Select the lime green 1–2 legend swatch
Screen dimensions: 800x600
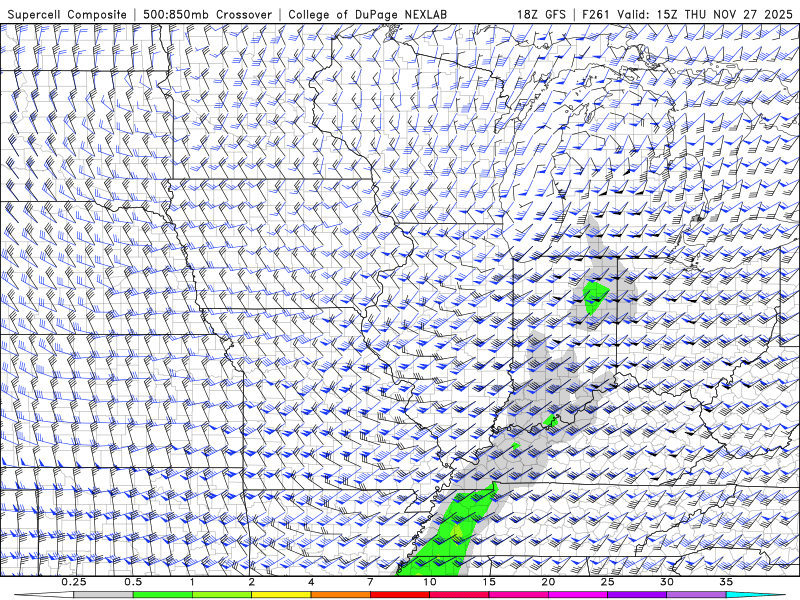point(221,595)
